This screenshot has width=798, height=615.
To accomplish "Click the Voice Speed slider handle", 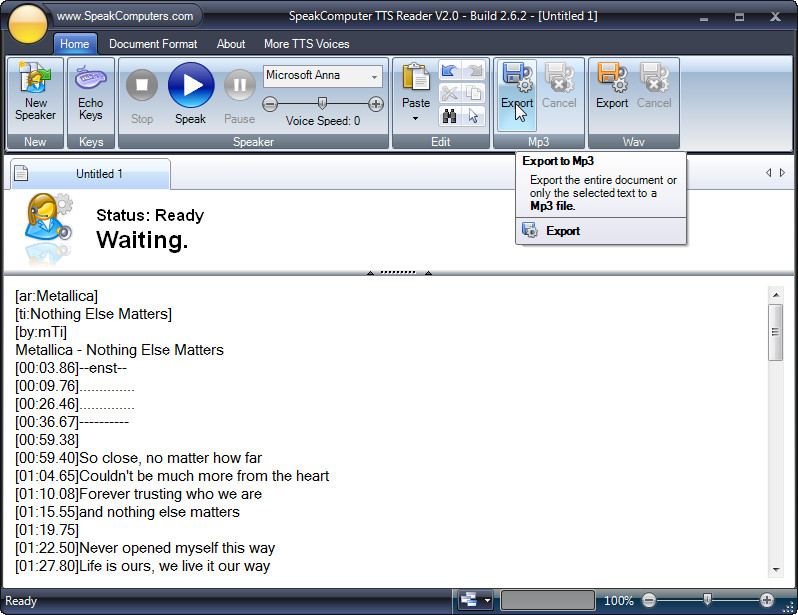I will [322, 104].
